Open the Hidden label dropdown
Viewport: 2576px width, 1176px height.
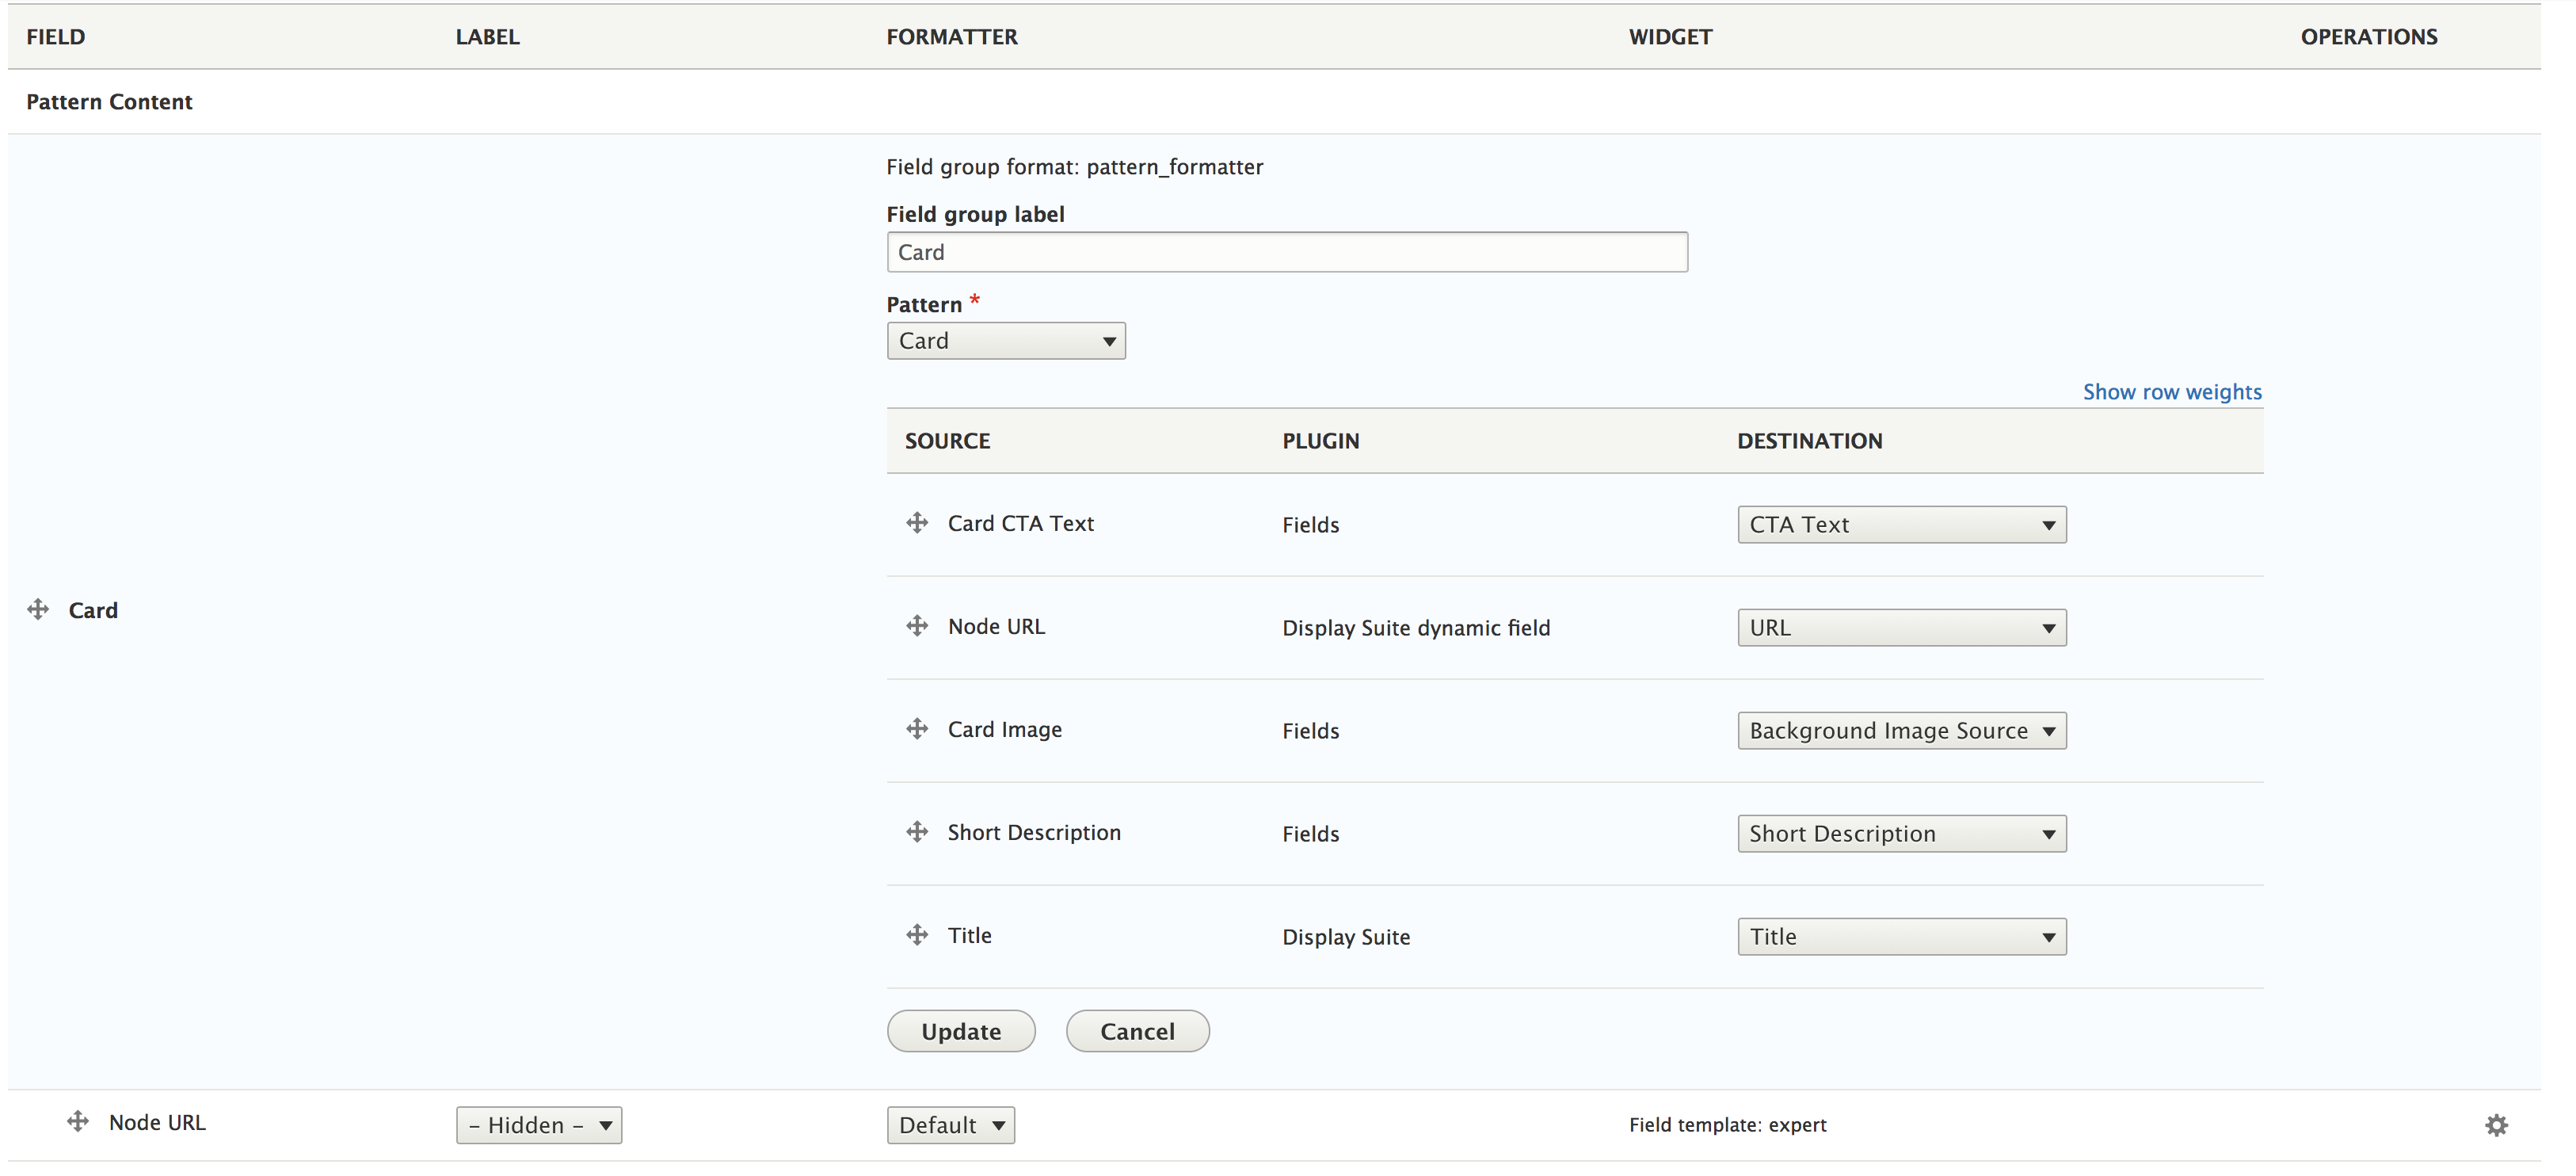click(x=538, y=1125)
